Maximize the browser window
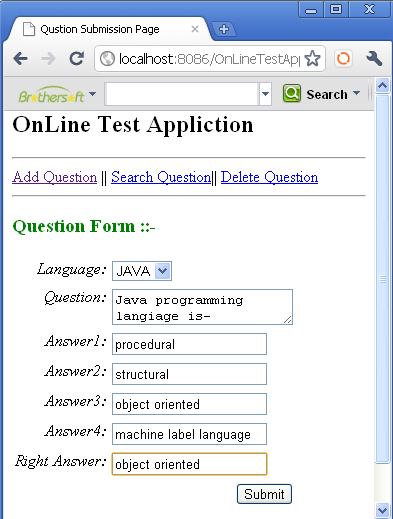 pyautogui.click(x=336, y=9)
